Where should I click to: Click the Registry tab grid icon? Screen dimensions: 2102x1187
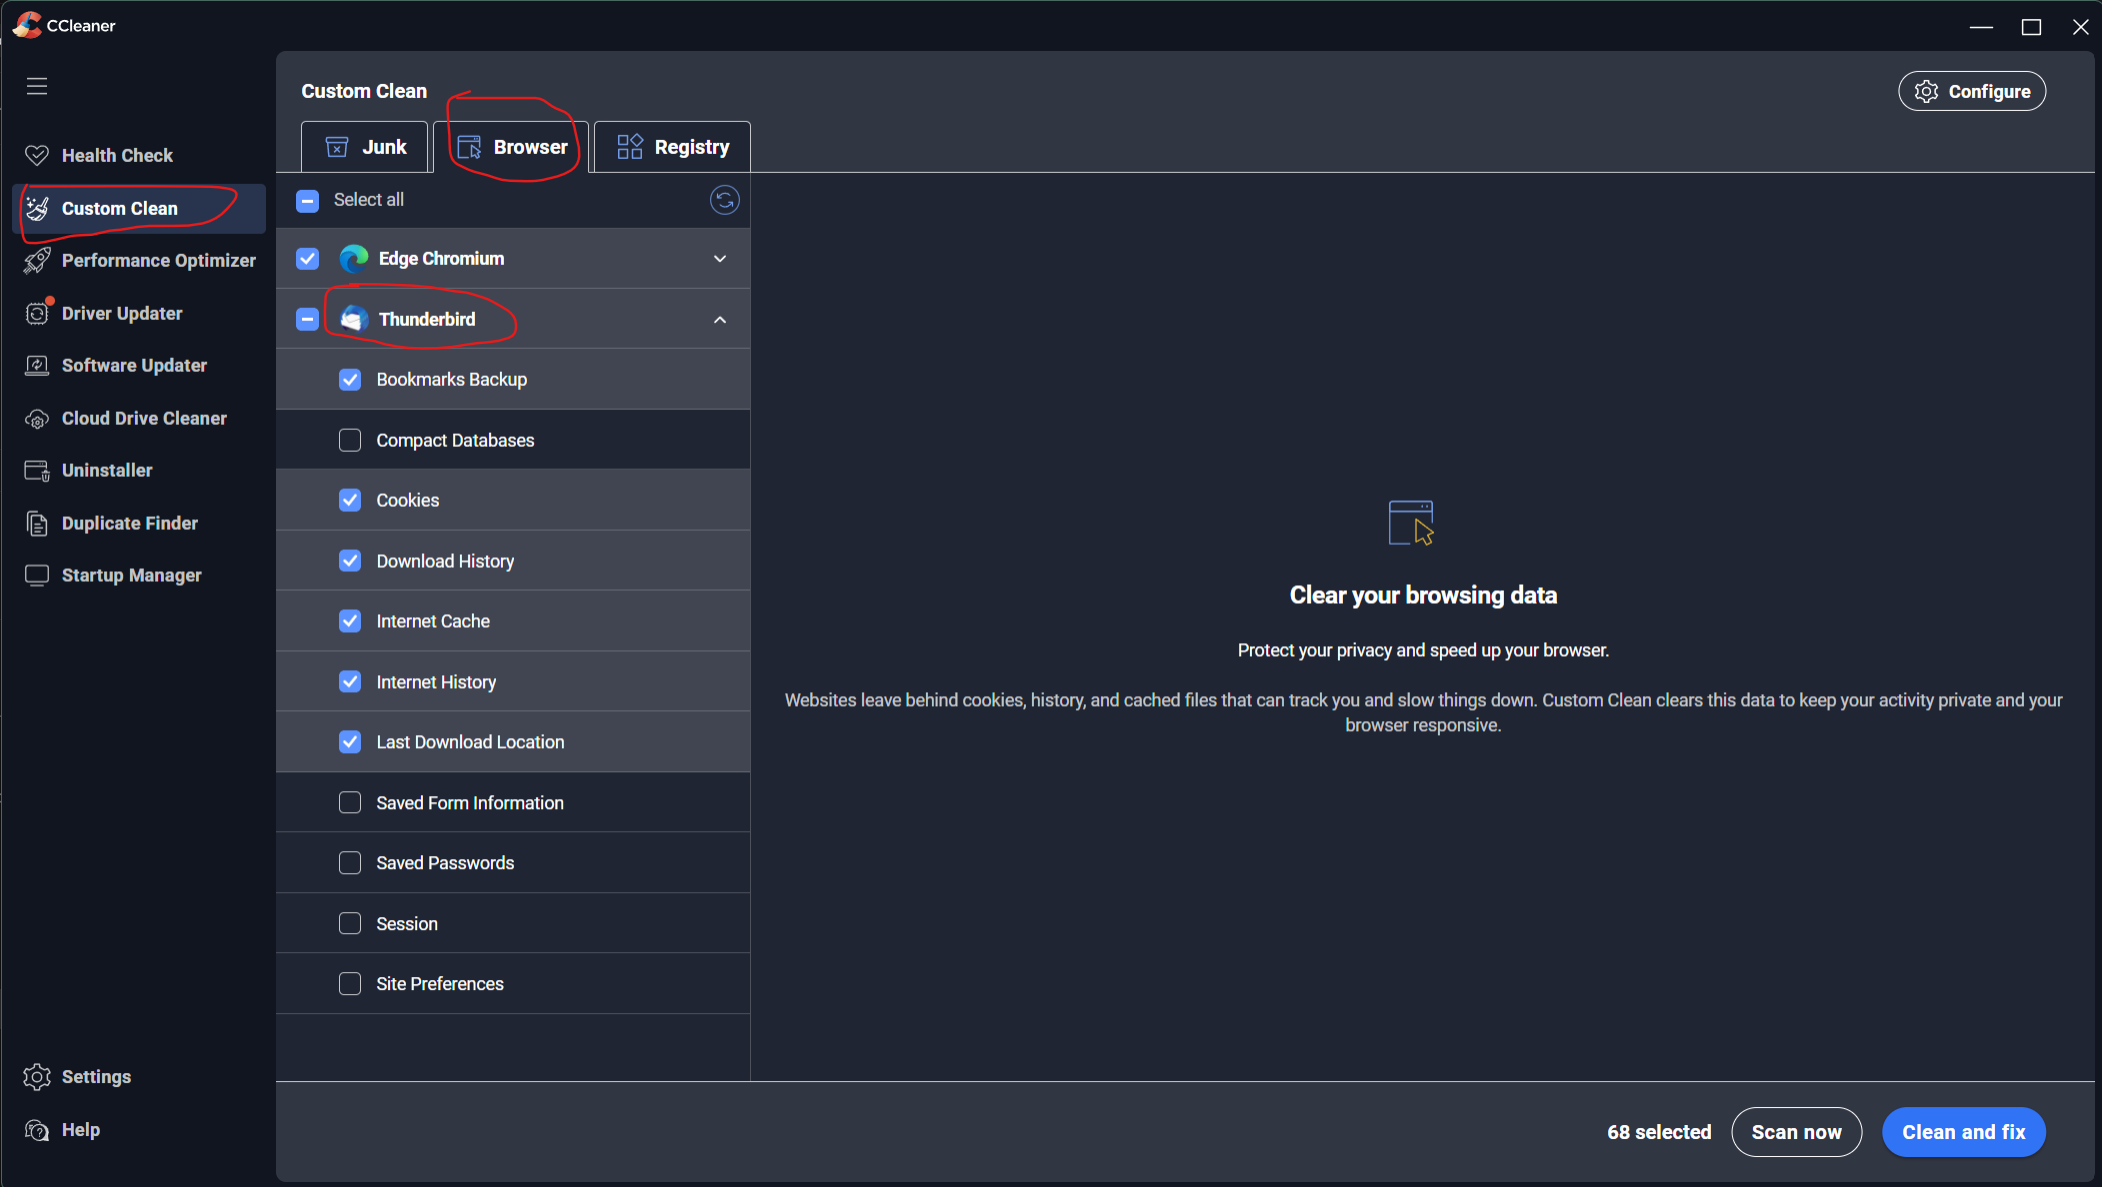[x=630, y=147]
